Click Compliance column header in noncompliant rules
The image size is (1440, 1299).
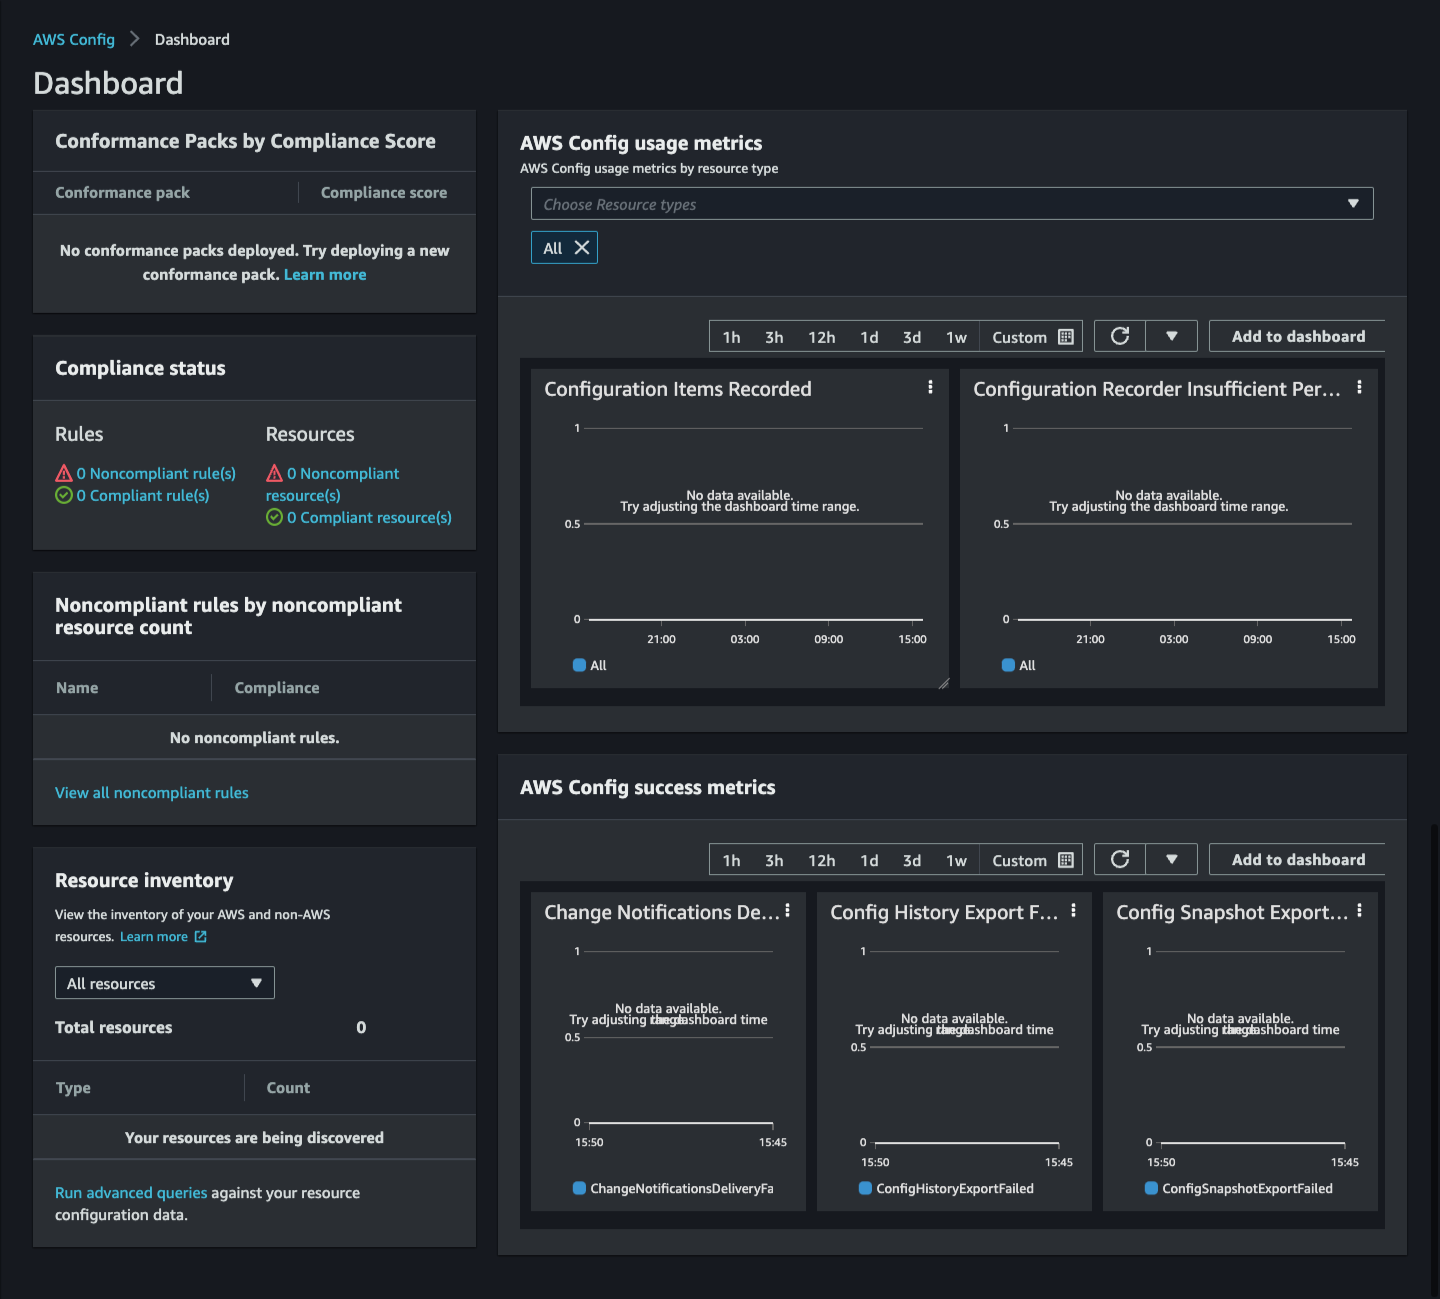[277, 687]
